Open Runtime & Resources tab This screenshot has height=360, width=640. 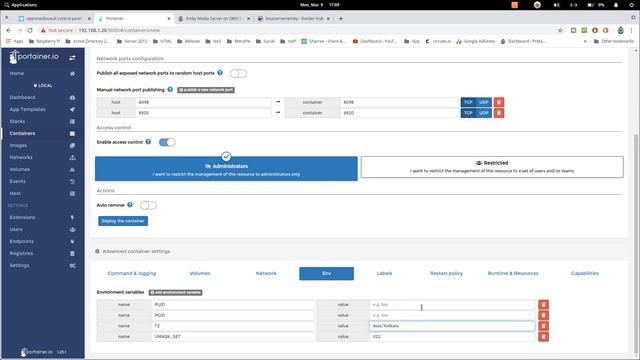click(513, 273)
